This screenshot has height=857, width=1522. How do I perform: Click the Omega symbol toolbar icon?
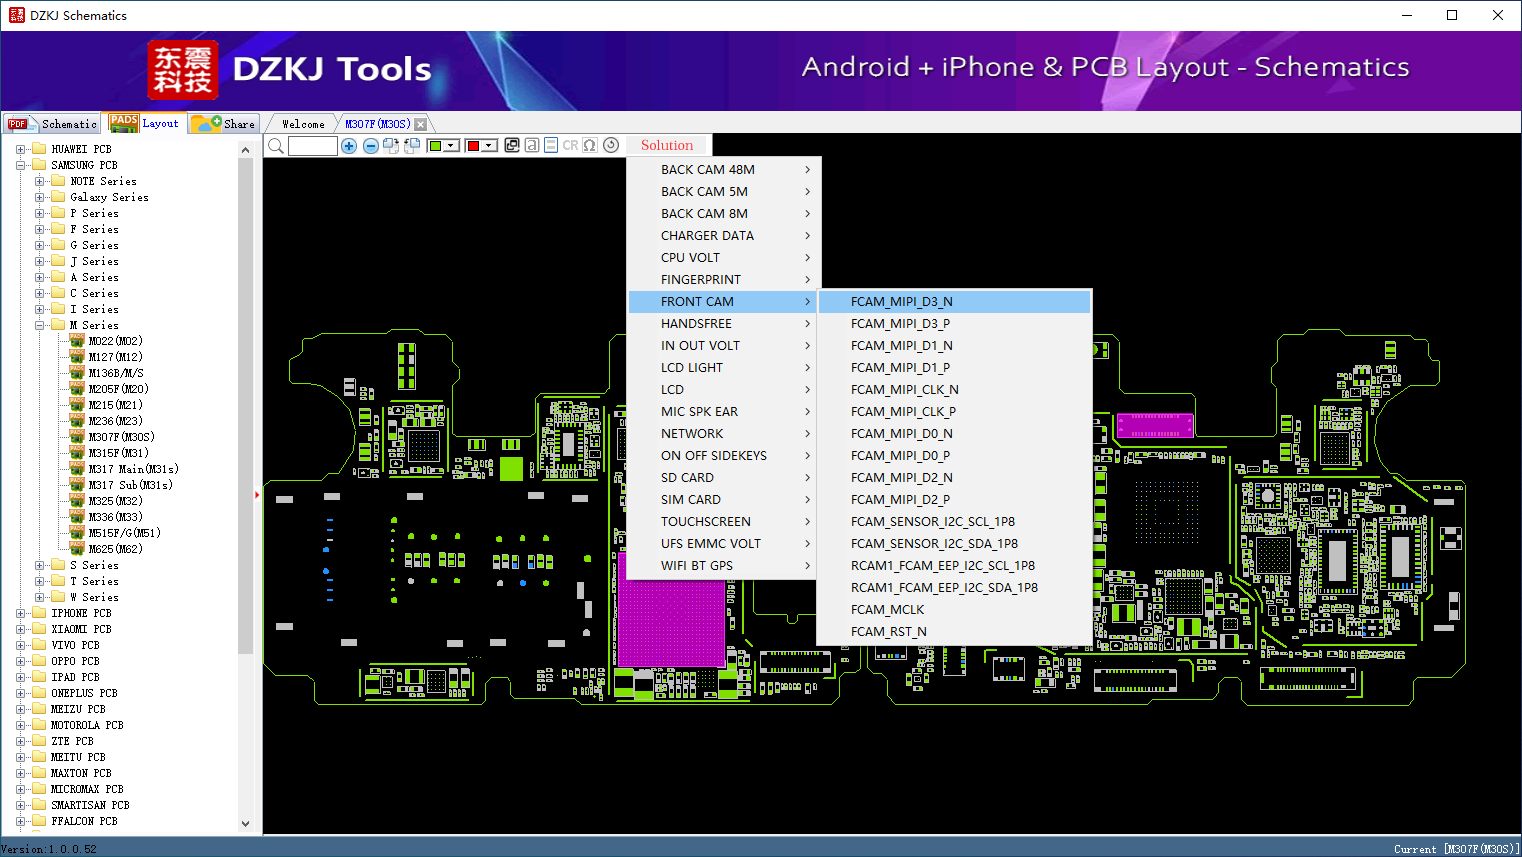click(590, 145)
